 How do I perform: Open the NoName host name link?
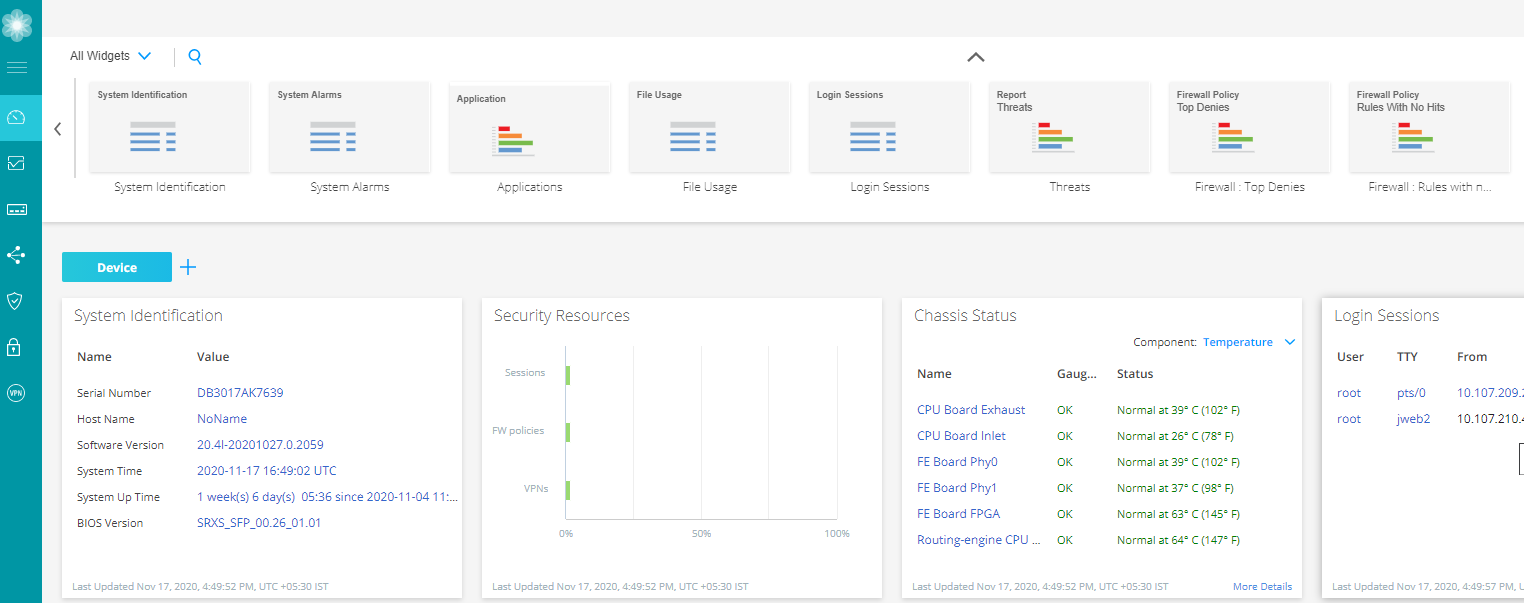click(x=221, y=418)
